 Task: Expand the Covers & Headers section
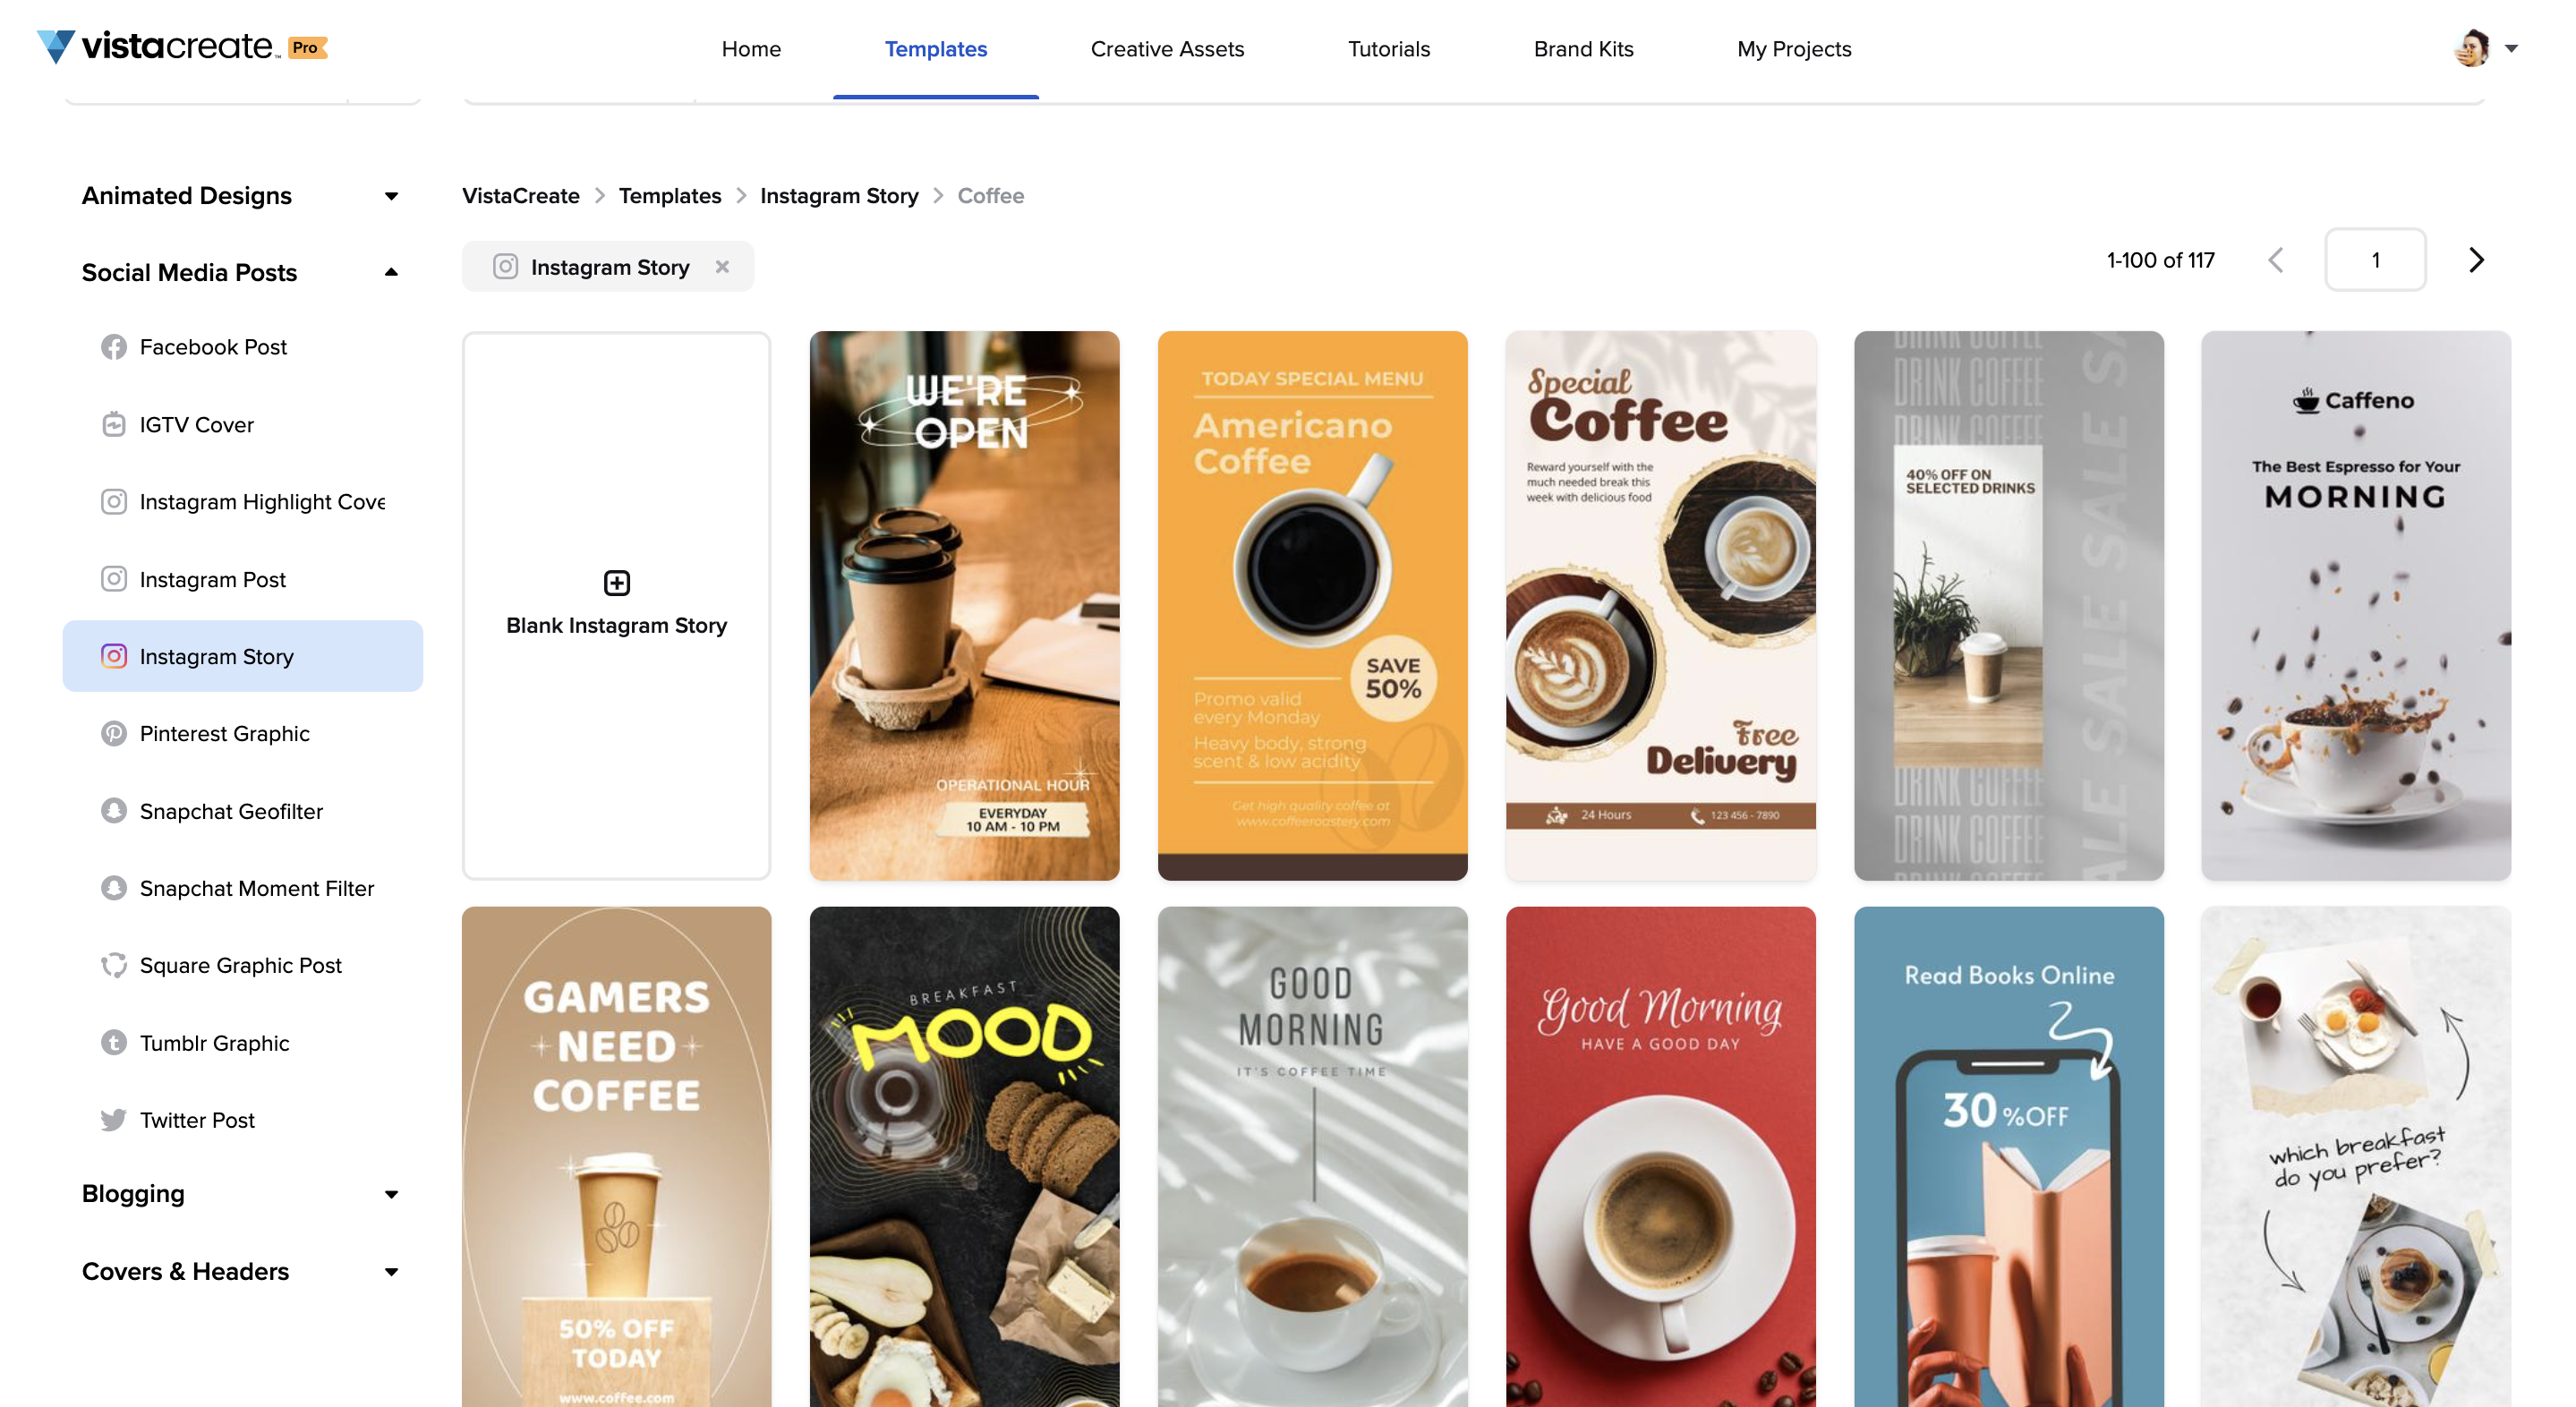click(241, 1272)
